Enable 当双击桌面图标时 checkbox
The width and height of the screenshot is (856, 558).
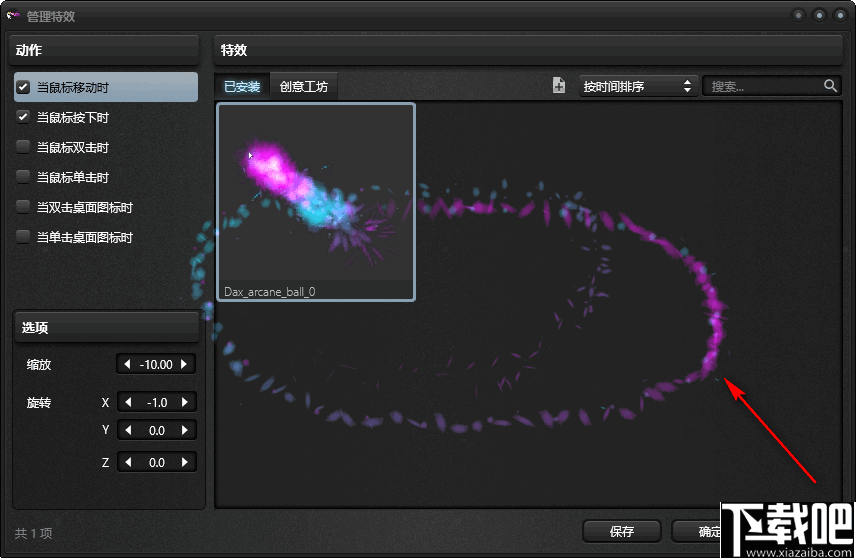(23, 207)
